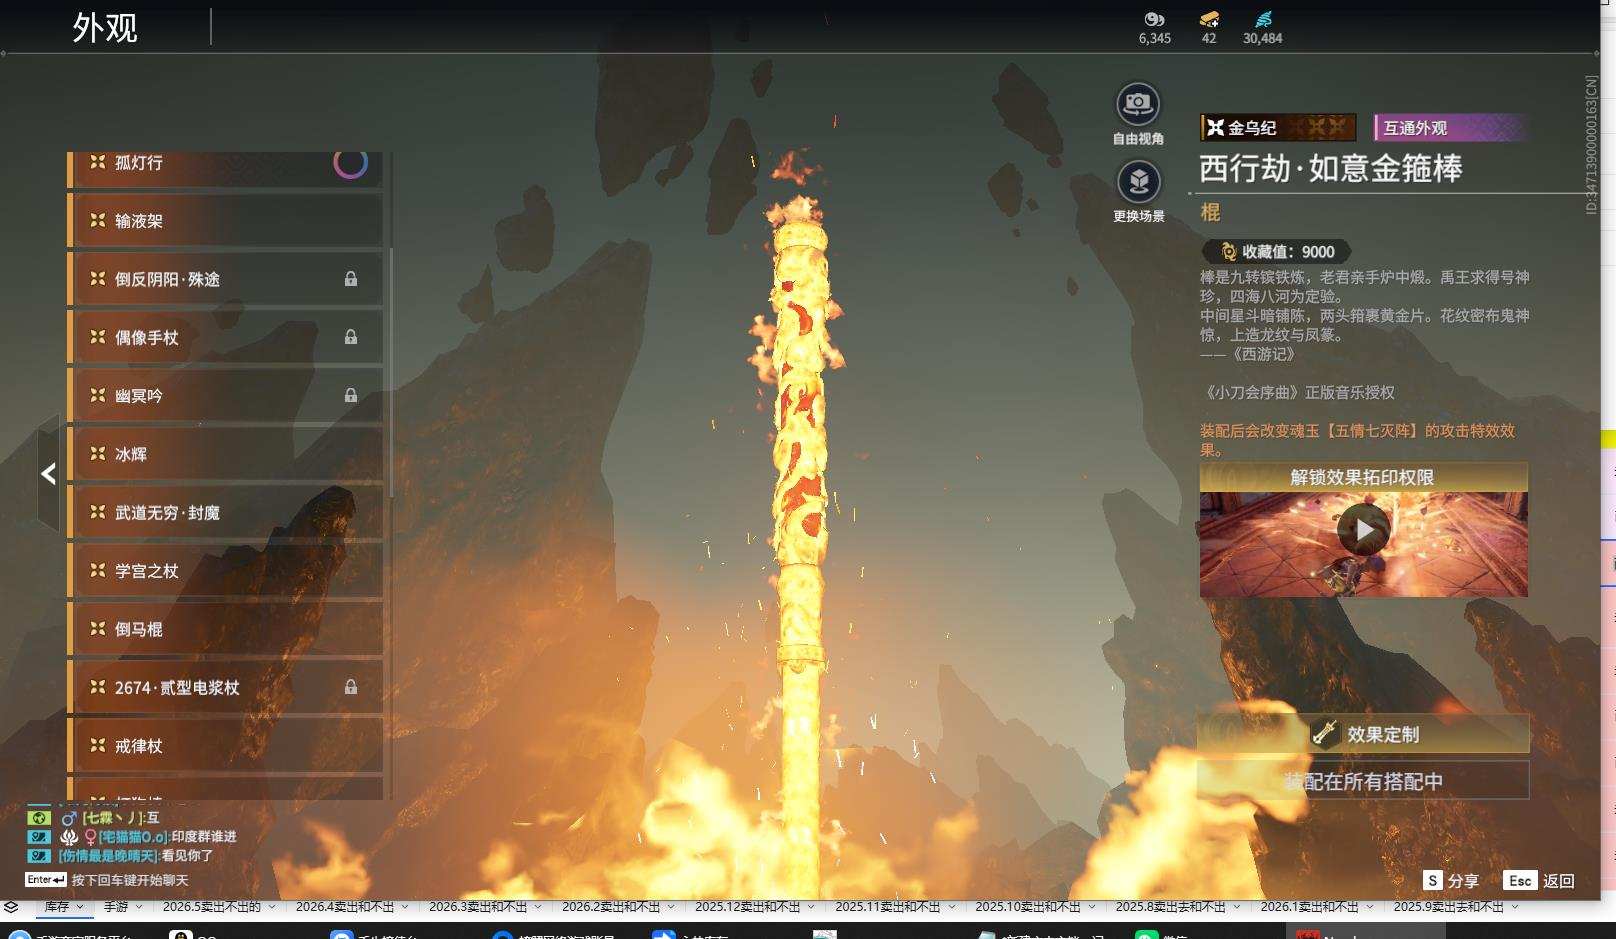
Task: Click the weapon icon beside 学宫之杖
Action: [x=98, y=570]
